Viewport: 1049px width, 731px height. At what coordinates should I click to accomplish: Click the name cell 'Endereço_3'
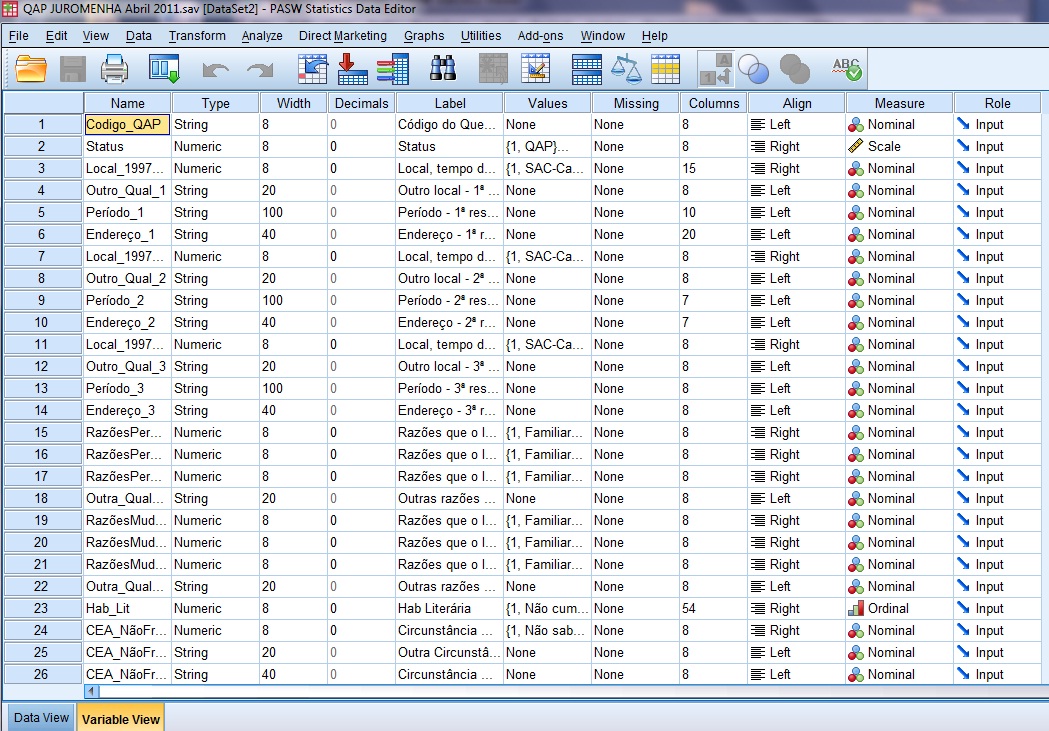[x=127, y=411]
